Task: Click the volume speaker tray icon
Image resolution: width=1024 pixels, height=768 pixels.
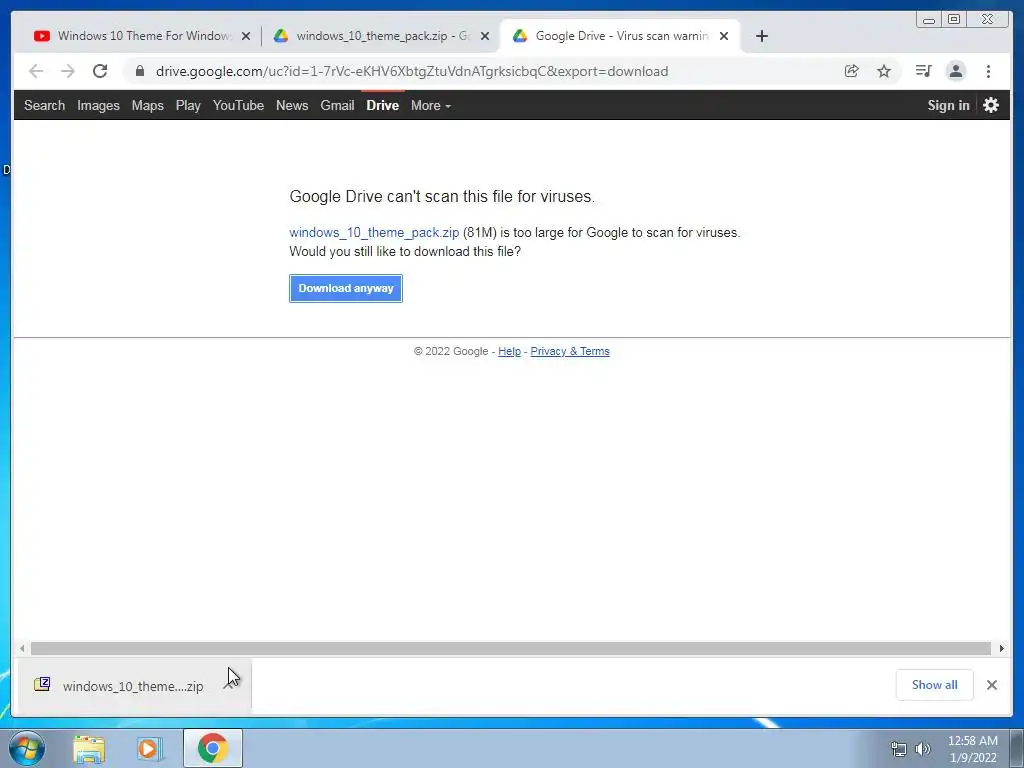Action: point(923,750)
